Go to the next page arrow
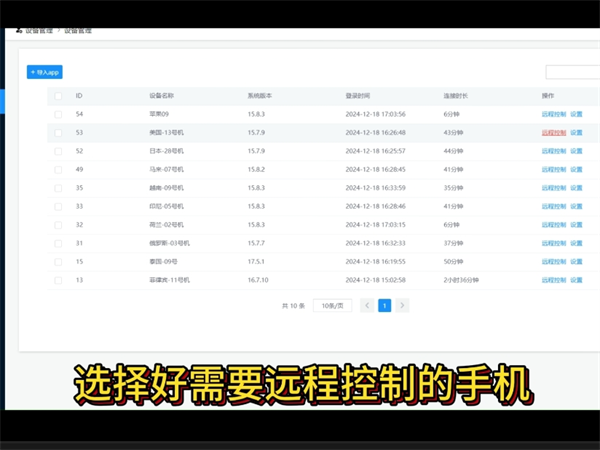600x450 pixels. (402, 305)
